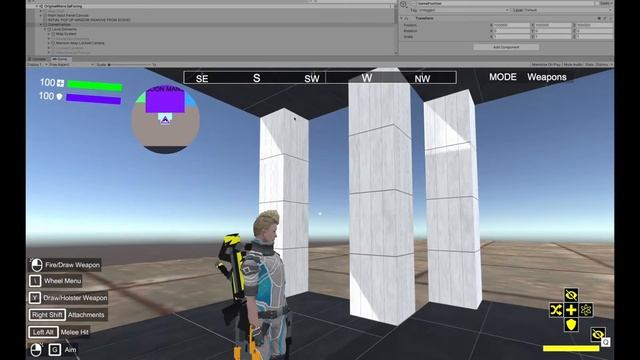The height and width of the screenshot is (360, 640).
Task: Select the shuffle arrows ability icon
Action: 556,310
